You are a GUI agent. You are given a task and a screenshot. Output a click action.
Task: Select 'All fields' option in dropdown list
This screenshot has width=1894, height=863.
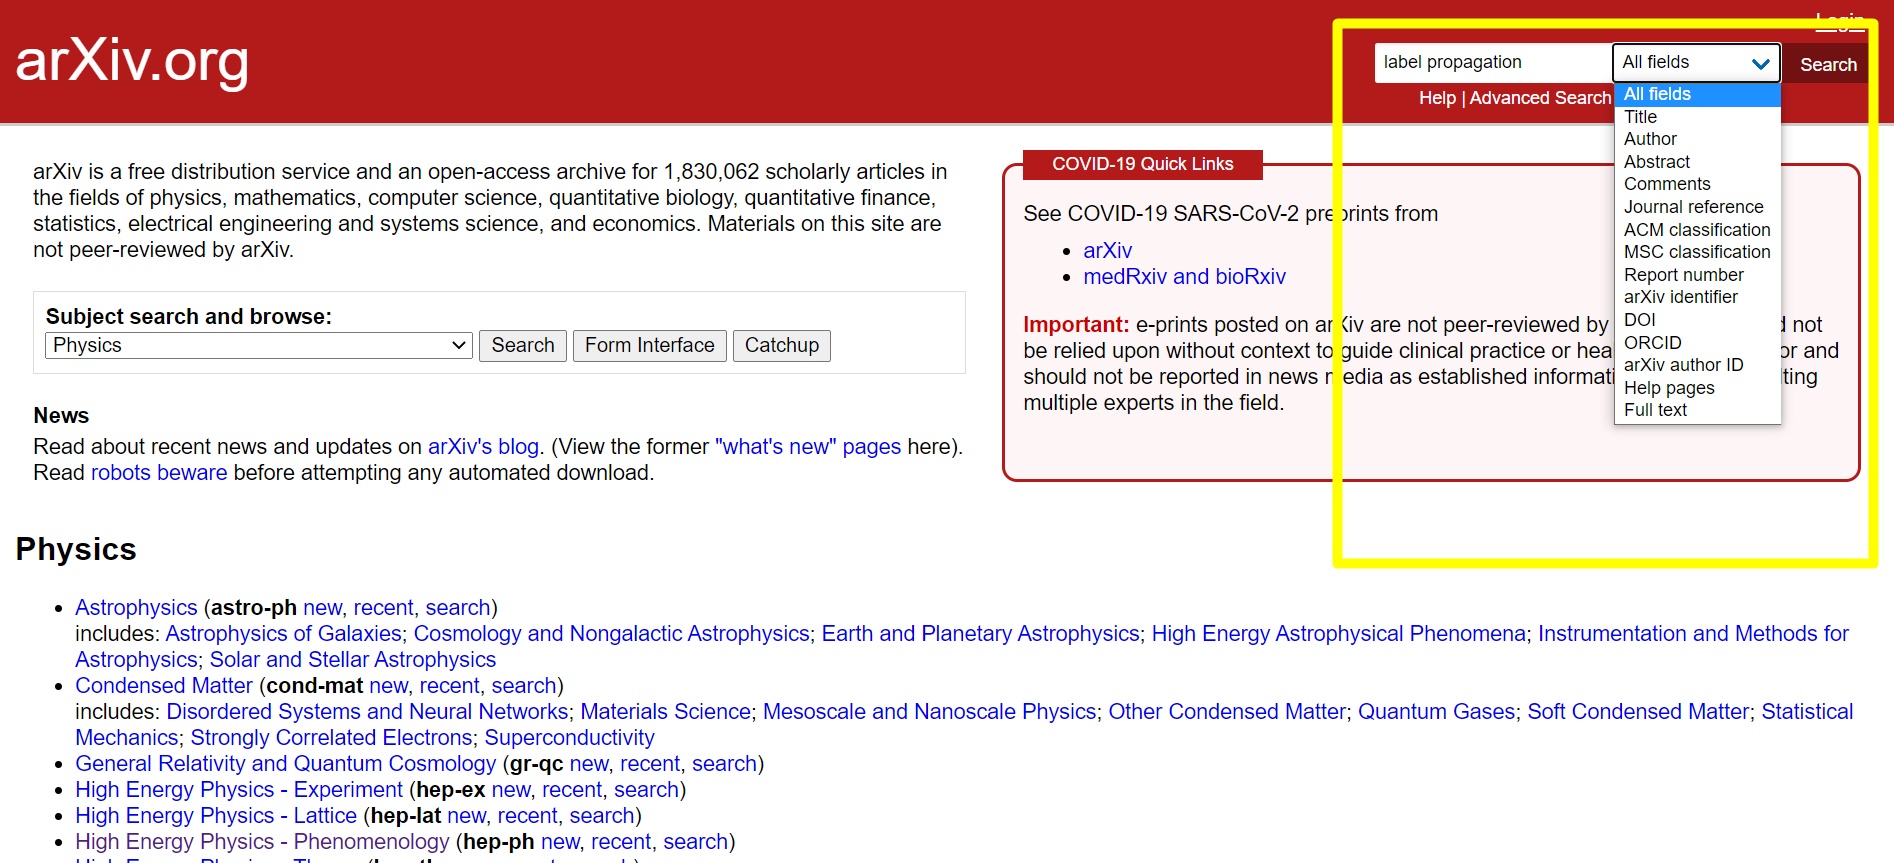click(x=1697, y=94)
